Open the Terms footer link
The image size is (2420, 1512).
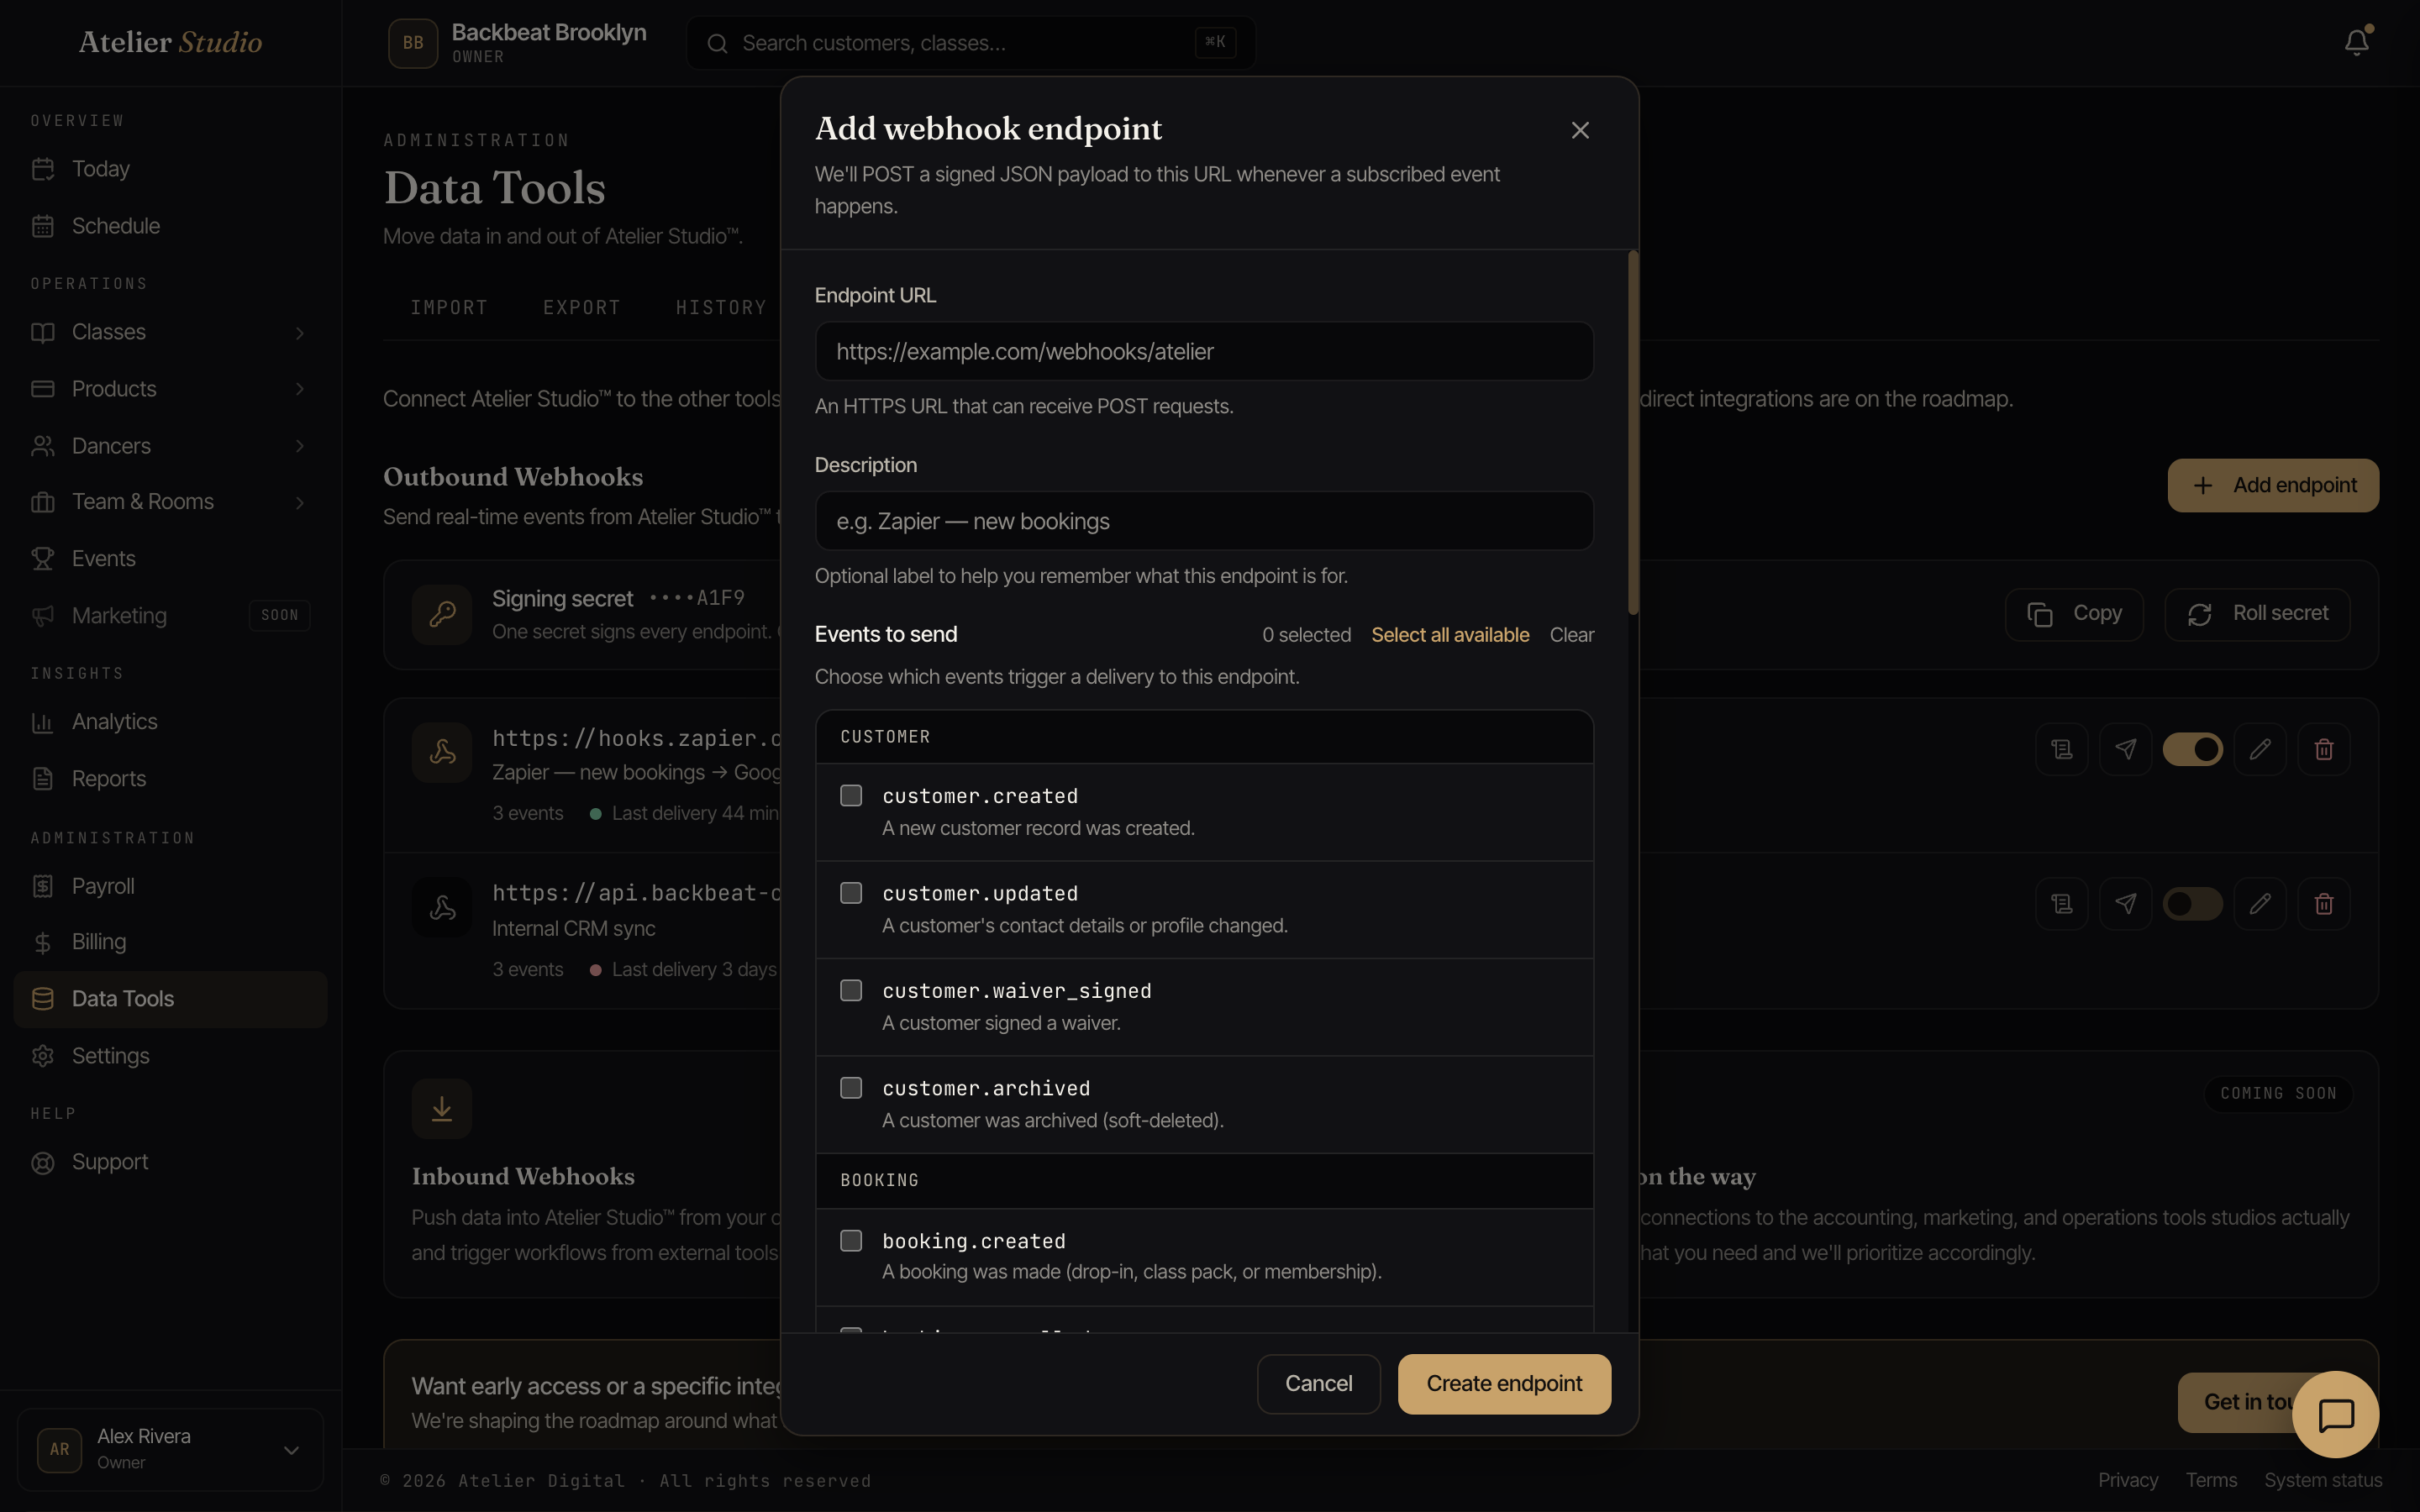coord(2211,1480)
